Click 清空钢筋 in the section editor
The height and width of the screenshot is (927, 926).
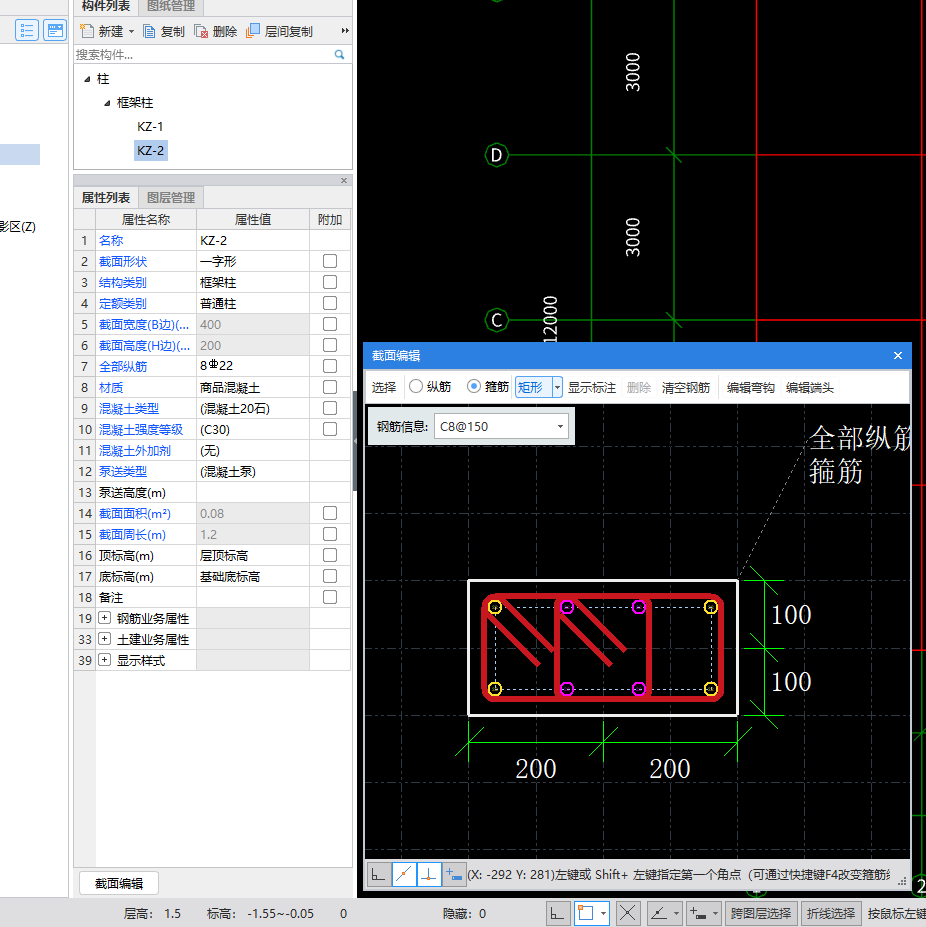pos(685,387)
